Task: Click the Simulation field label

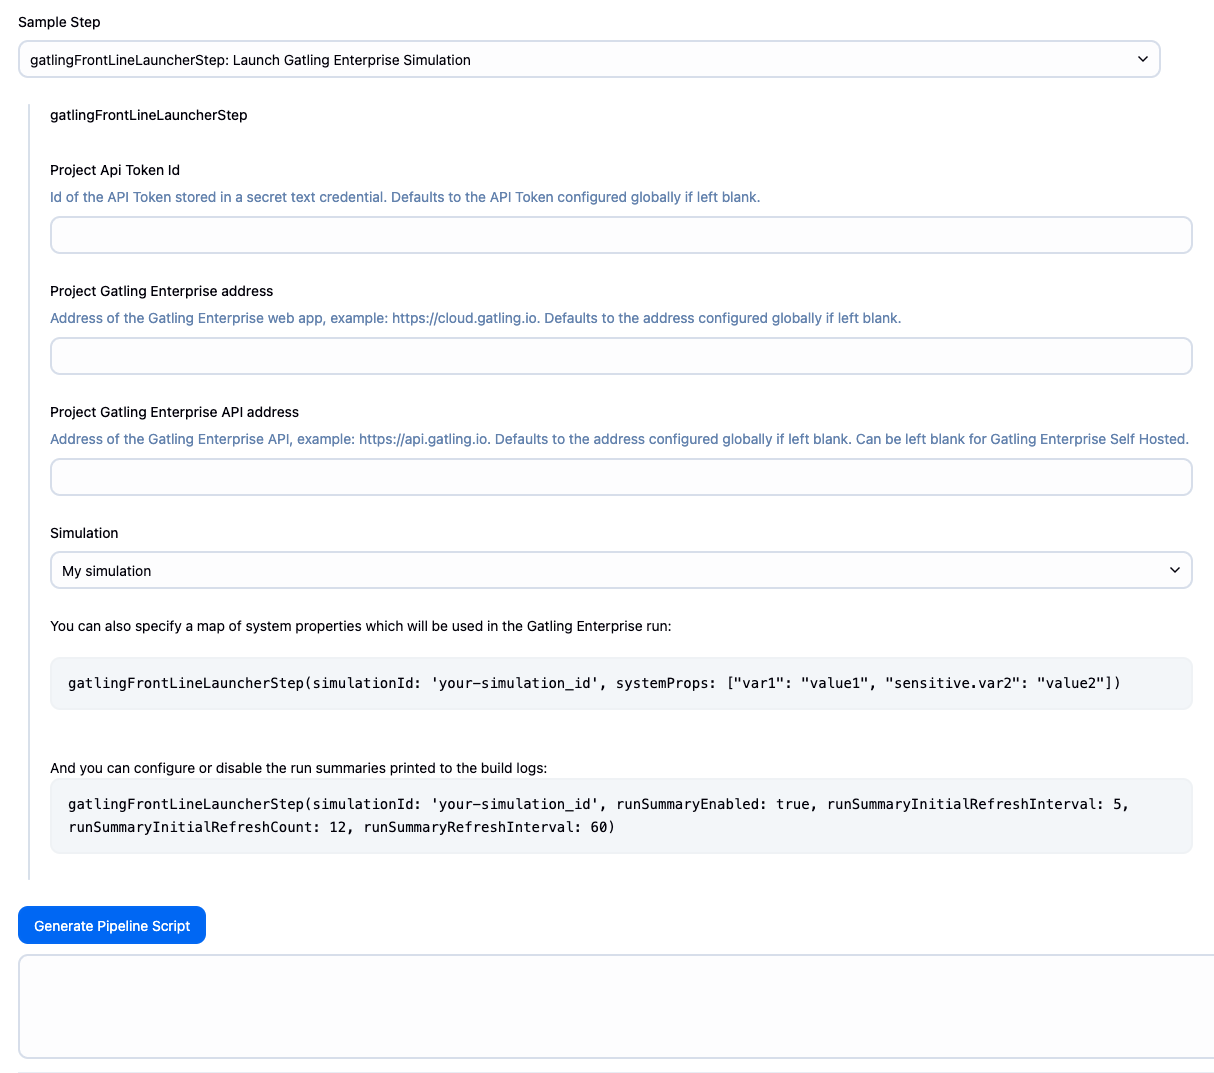Action: click(84, 533)
